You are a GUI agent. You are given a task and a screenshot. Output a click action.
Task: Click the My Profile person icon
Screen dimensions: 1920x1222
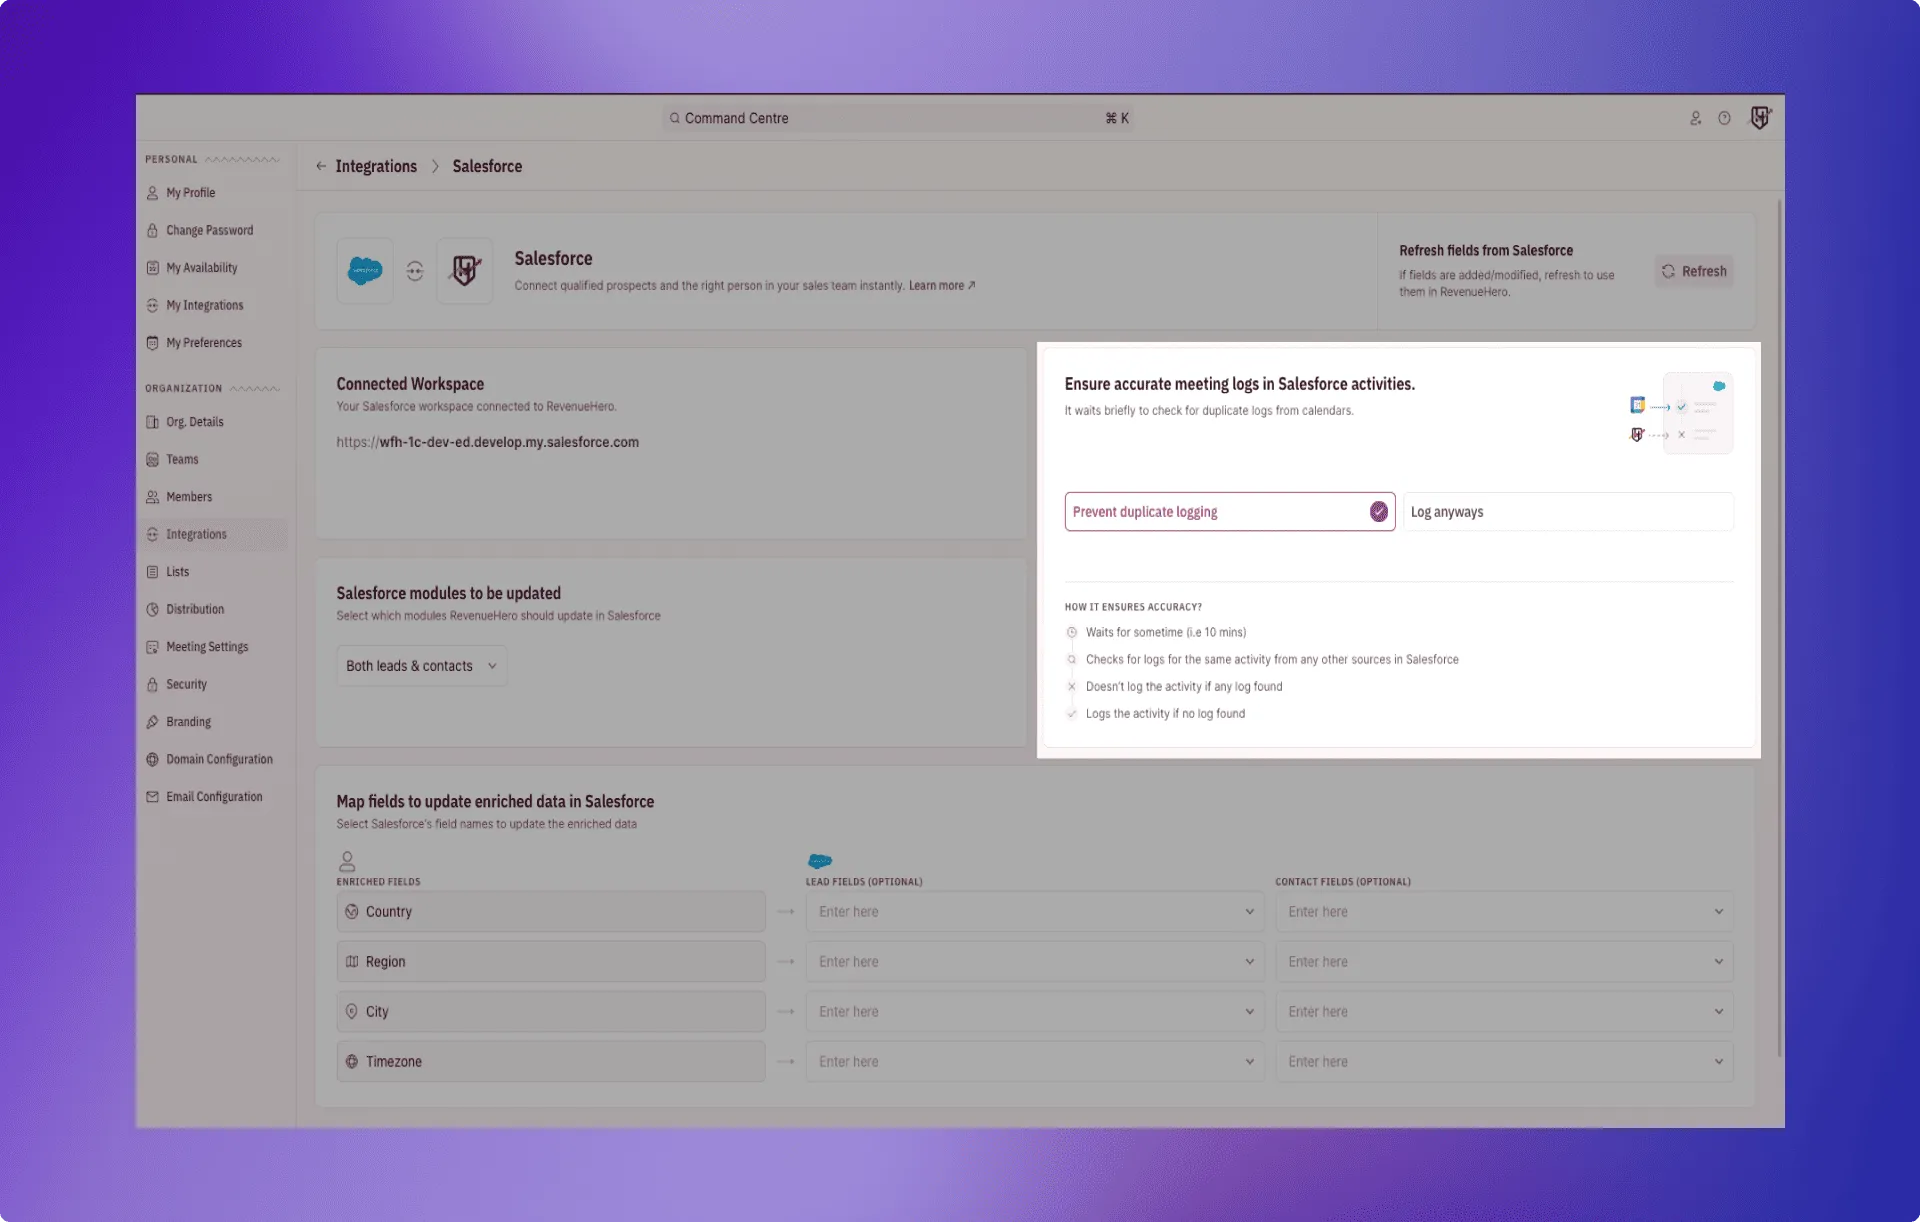pos(152,193)
